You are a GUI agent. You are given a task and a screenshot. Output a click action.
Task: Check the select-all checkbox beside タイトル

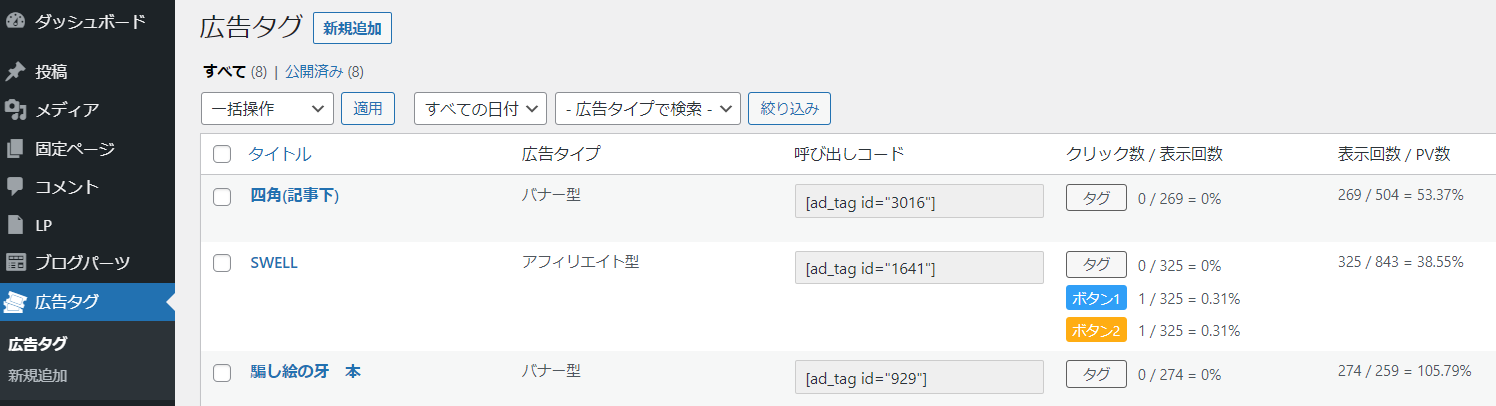tap(222, 154)
